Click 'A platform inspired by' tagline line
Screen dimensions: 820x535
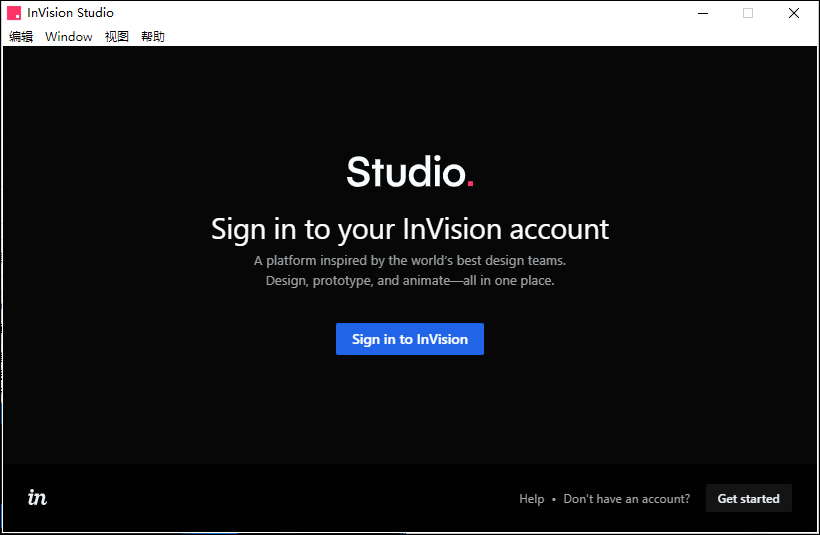coord(410,260)
